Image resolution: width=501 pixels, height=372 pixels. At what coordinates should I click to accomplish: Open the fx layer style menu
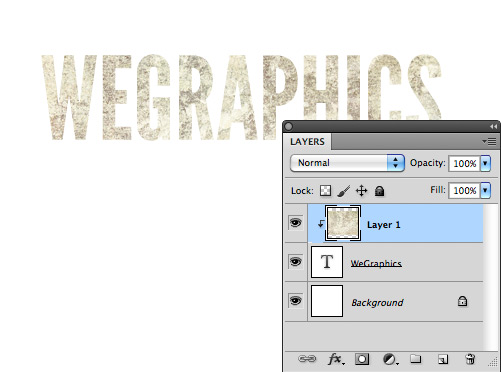[336, 359]
